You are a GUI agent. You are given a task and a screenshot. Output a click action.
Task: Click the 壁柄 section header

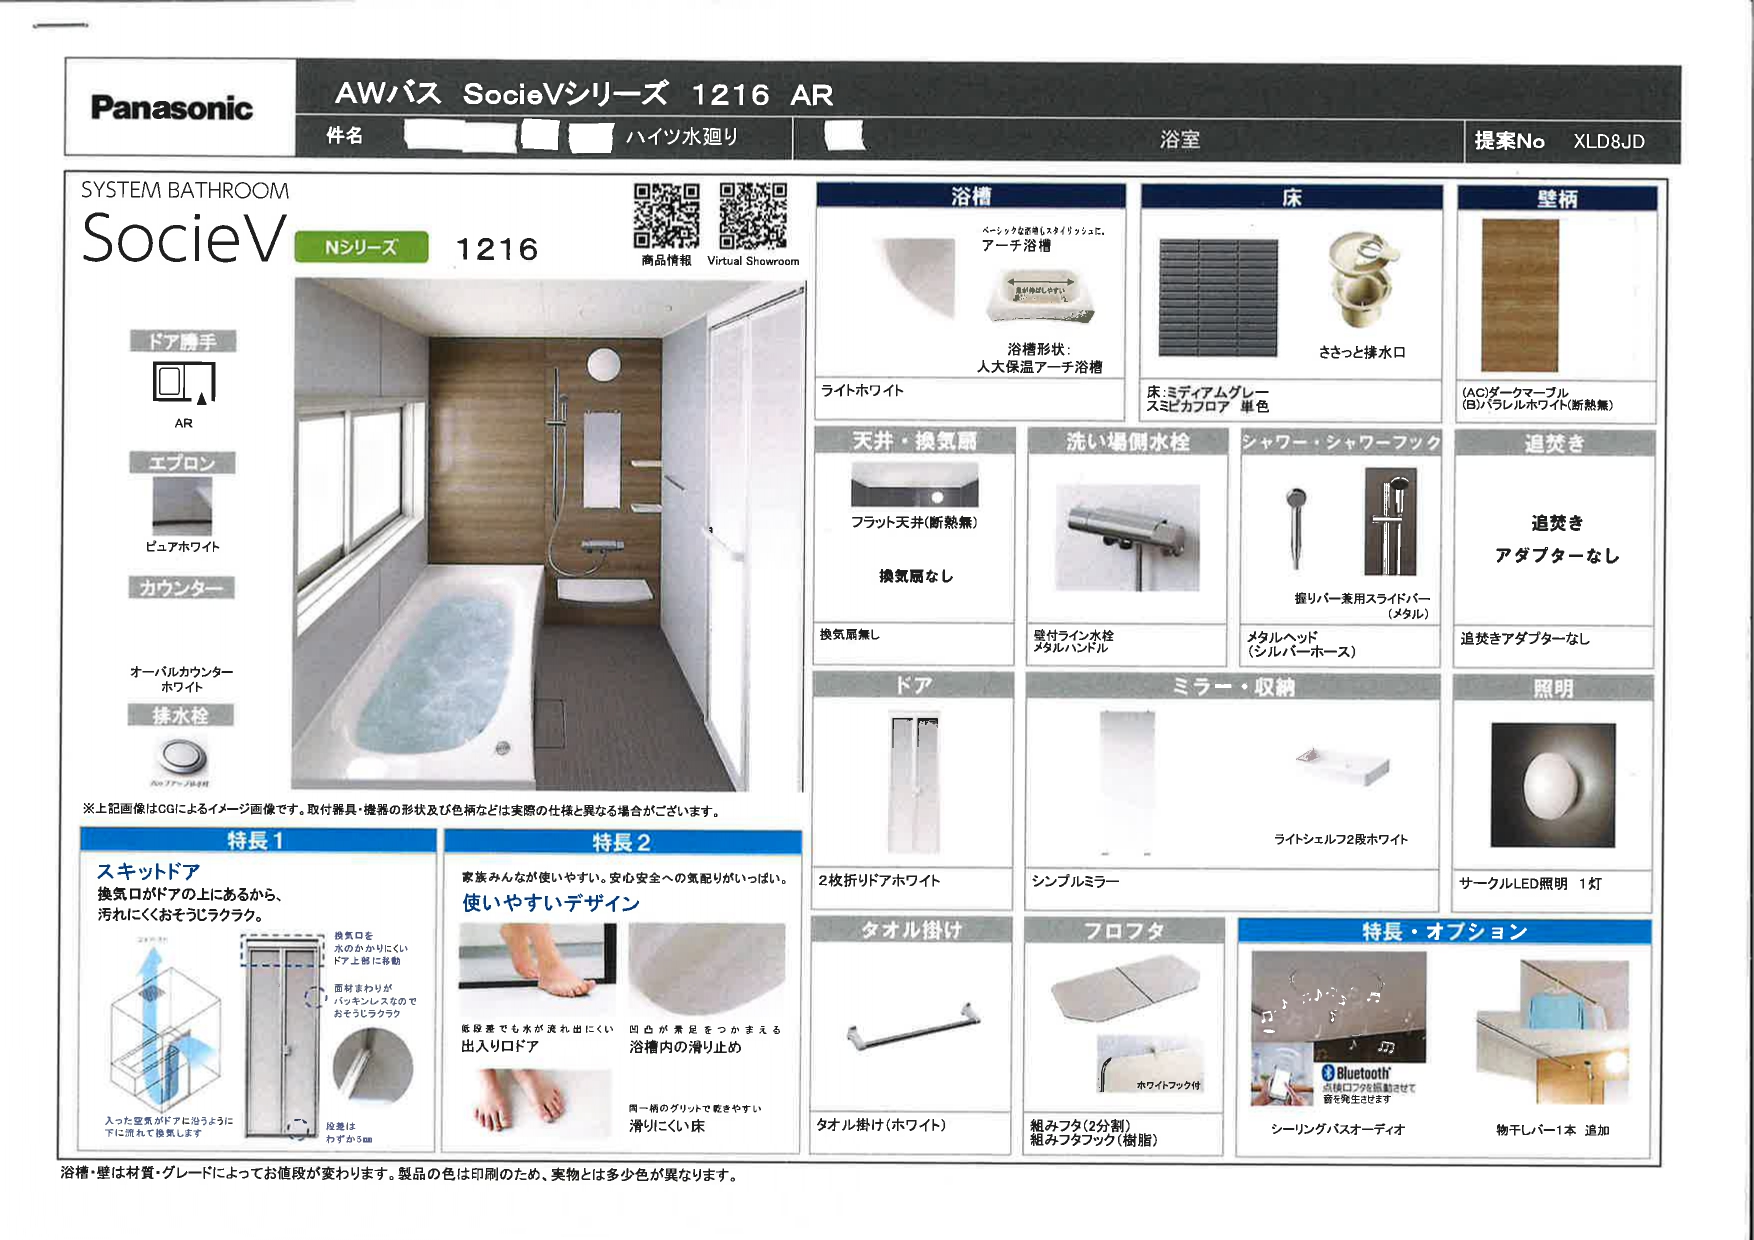(x=1556, y=198)
